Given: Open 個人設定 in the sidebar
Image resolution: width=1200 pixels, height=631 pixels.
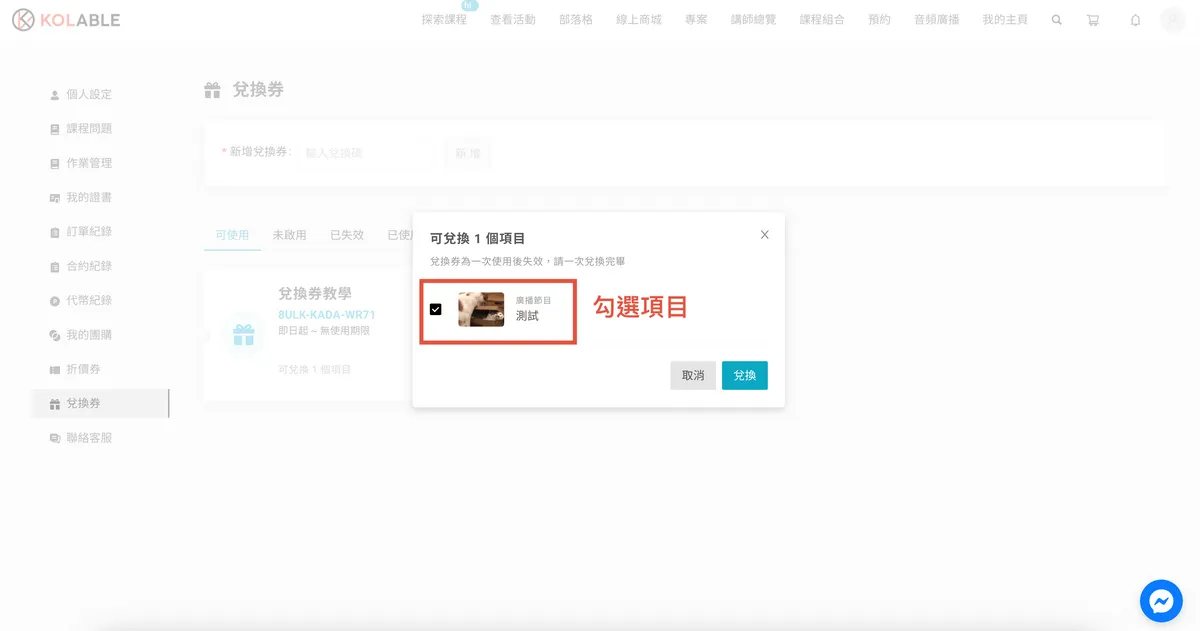Looking at the screenshot, I should pyautogui.click(x=89, y=95).
